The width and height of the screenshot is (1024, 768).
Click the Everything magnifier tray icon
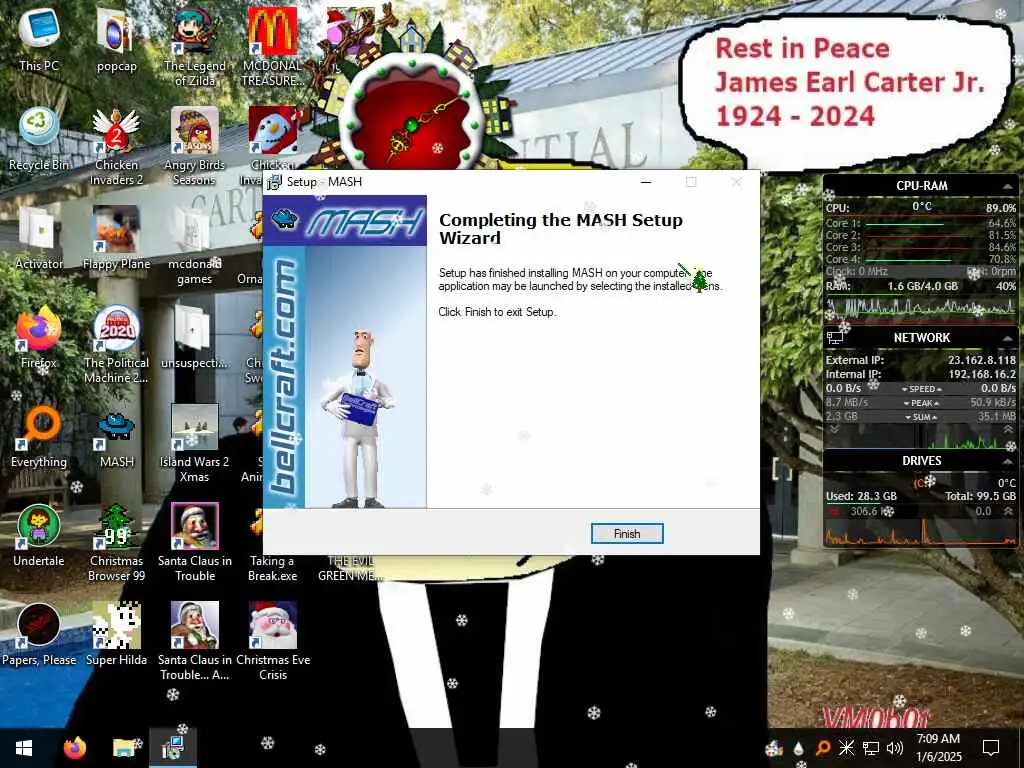[823, 748]
